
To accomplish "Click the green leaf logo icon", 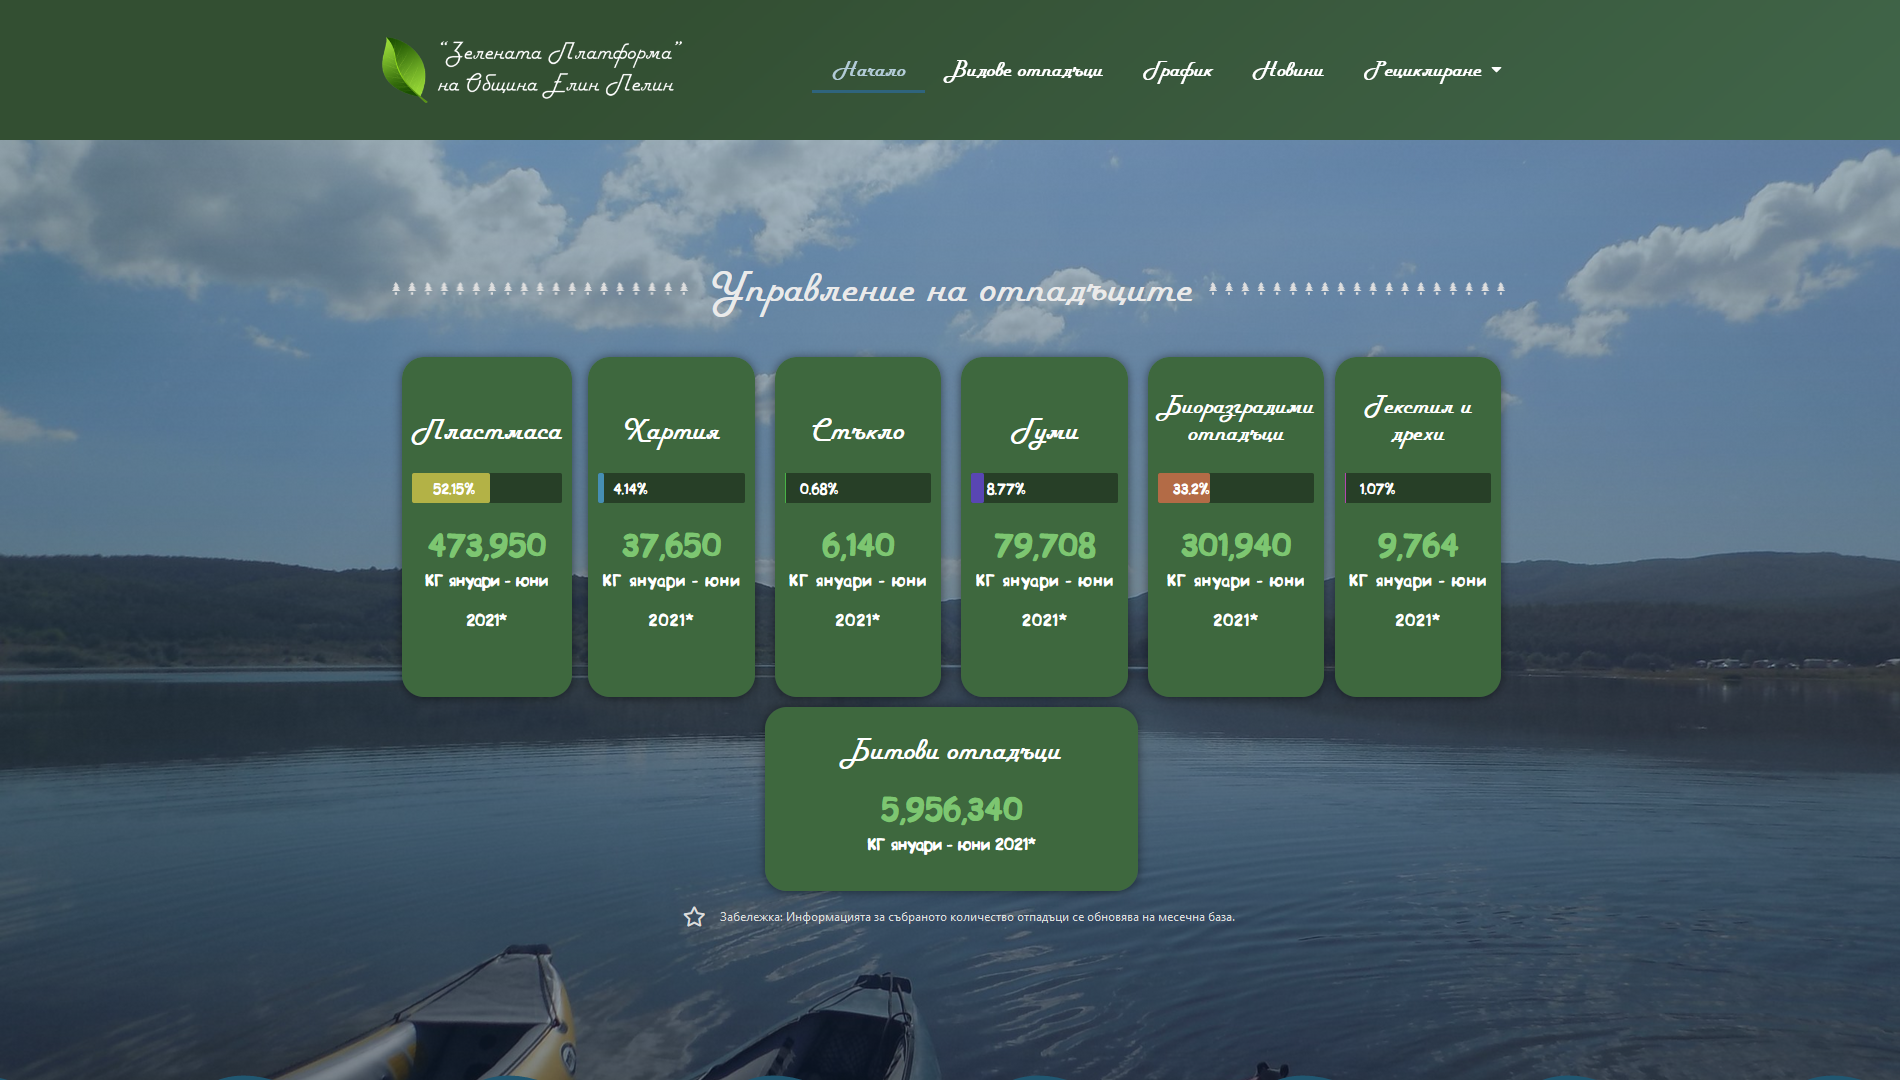I will [404, 69].
